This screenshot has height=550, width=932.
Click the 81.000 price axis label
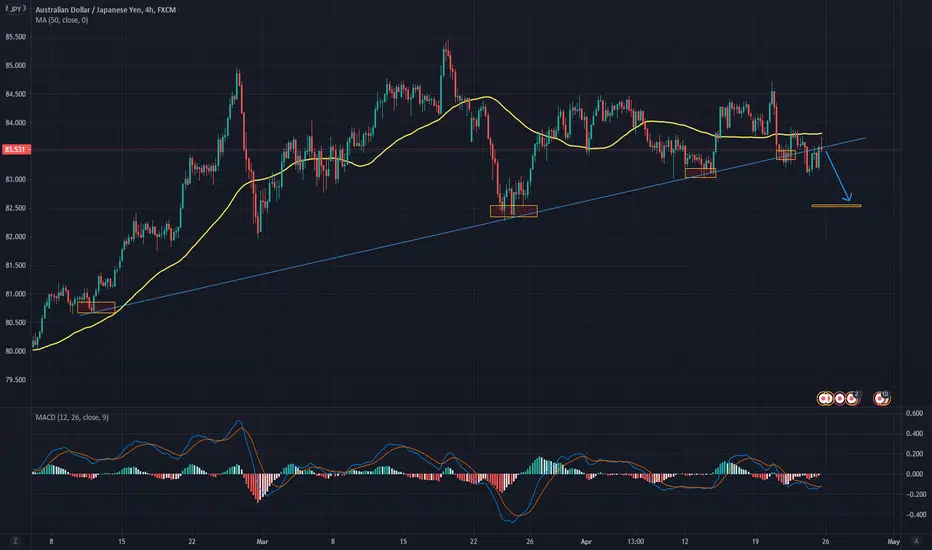pos(15,294)
